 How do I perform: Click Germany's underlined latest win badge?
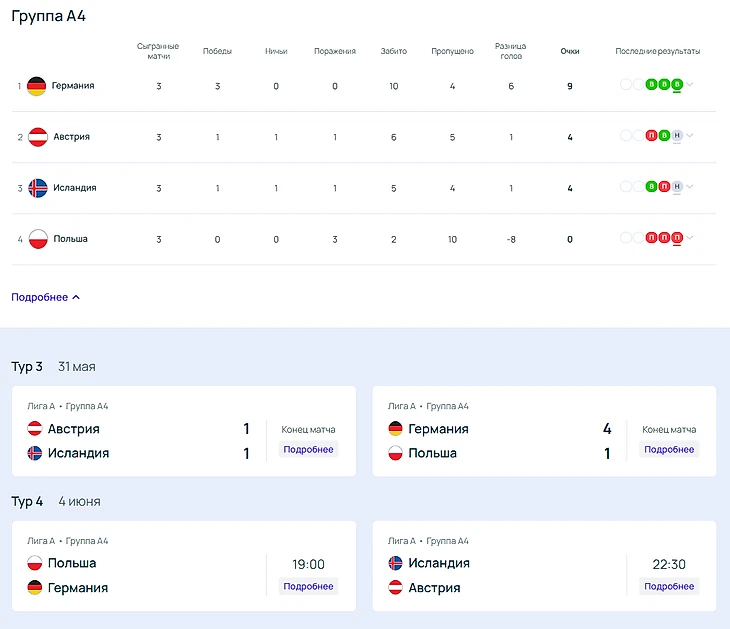click(x=677, y=85)
